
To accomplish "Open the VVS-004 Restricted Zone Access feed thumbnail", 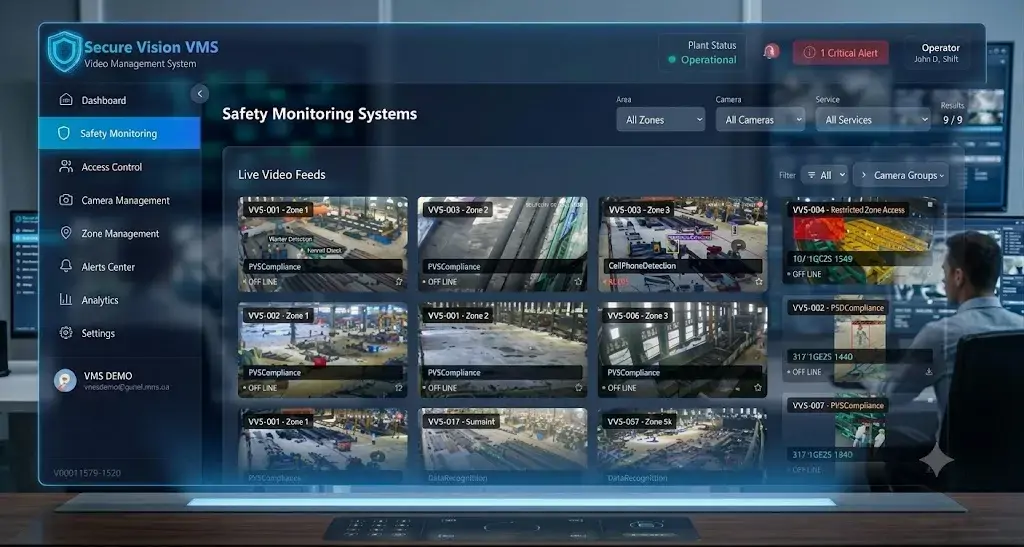I will click(861, 240).
